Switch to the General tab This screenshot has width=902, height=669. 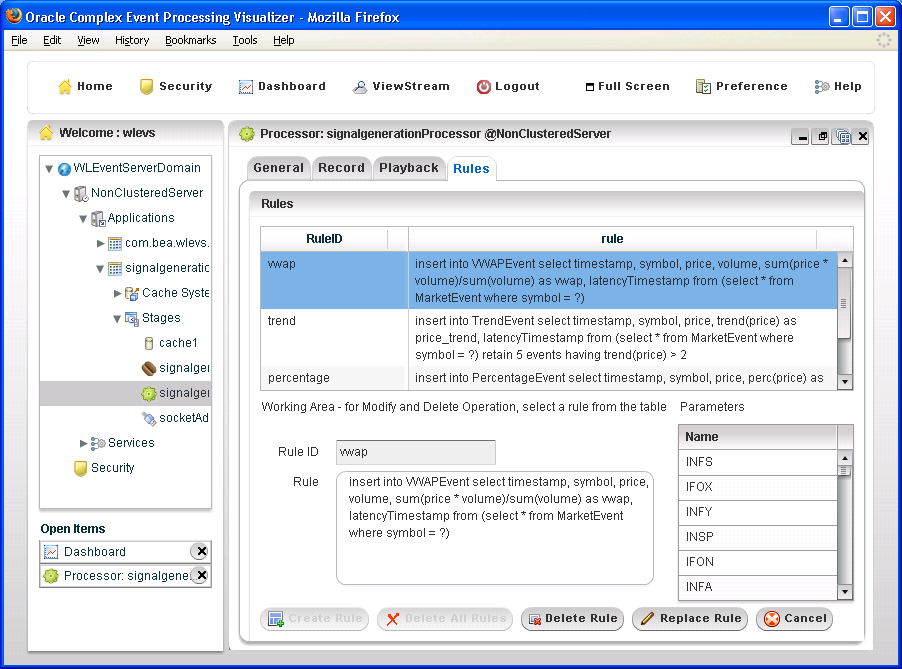[x=278, y=168]
